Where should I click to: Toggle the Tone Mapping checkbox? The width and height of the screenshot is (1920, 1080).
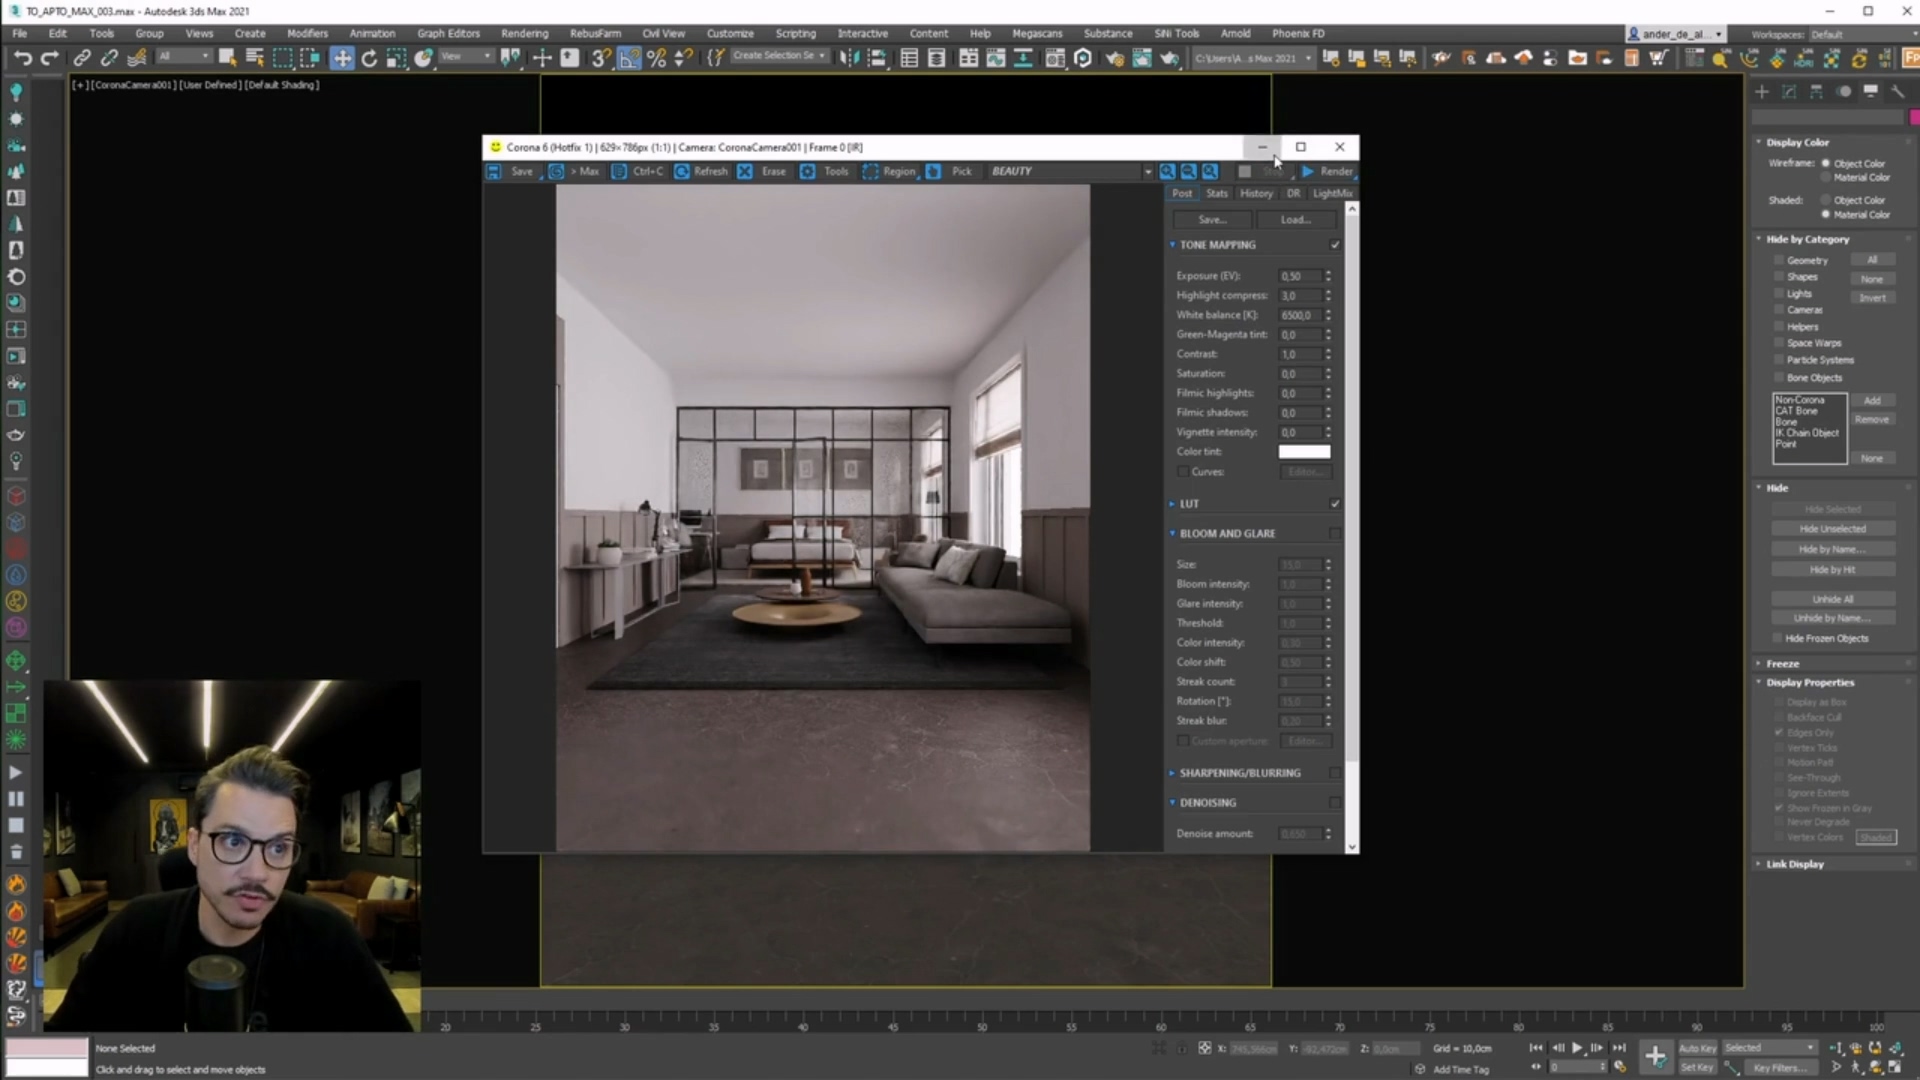1335,245
